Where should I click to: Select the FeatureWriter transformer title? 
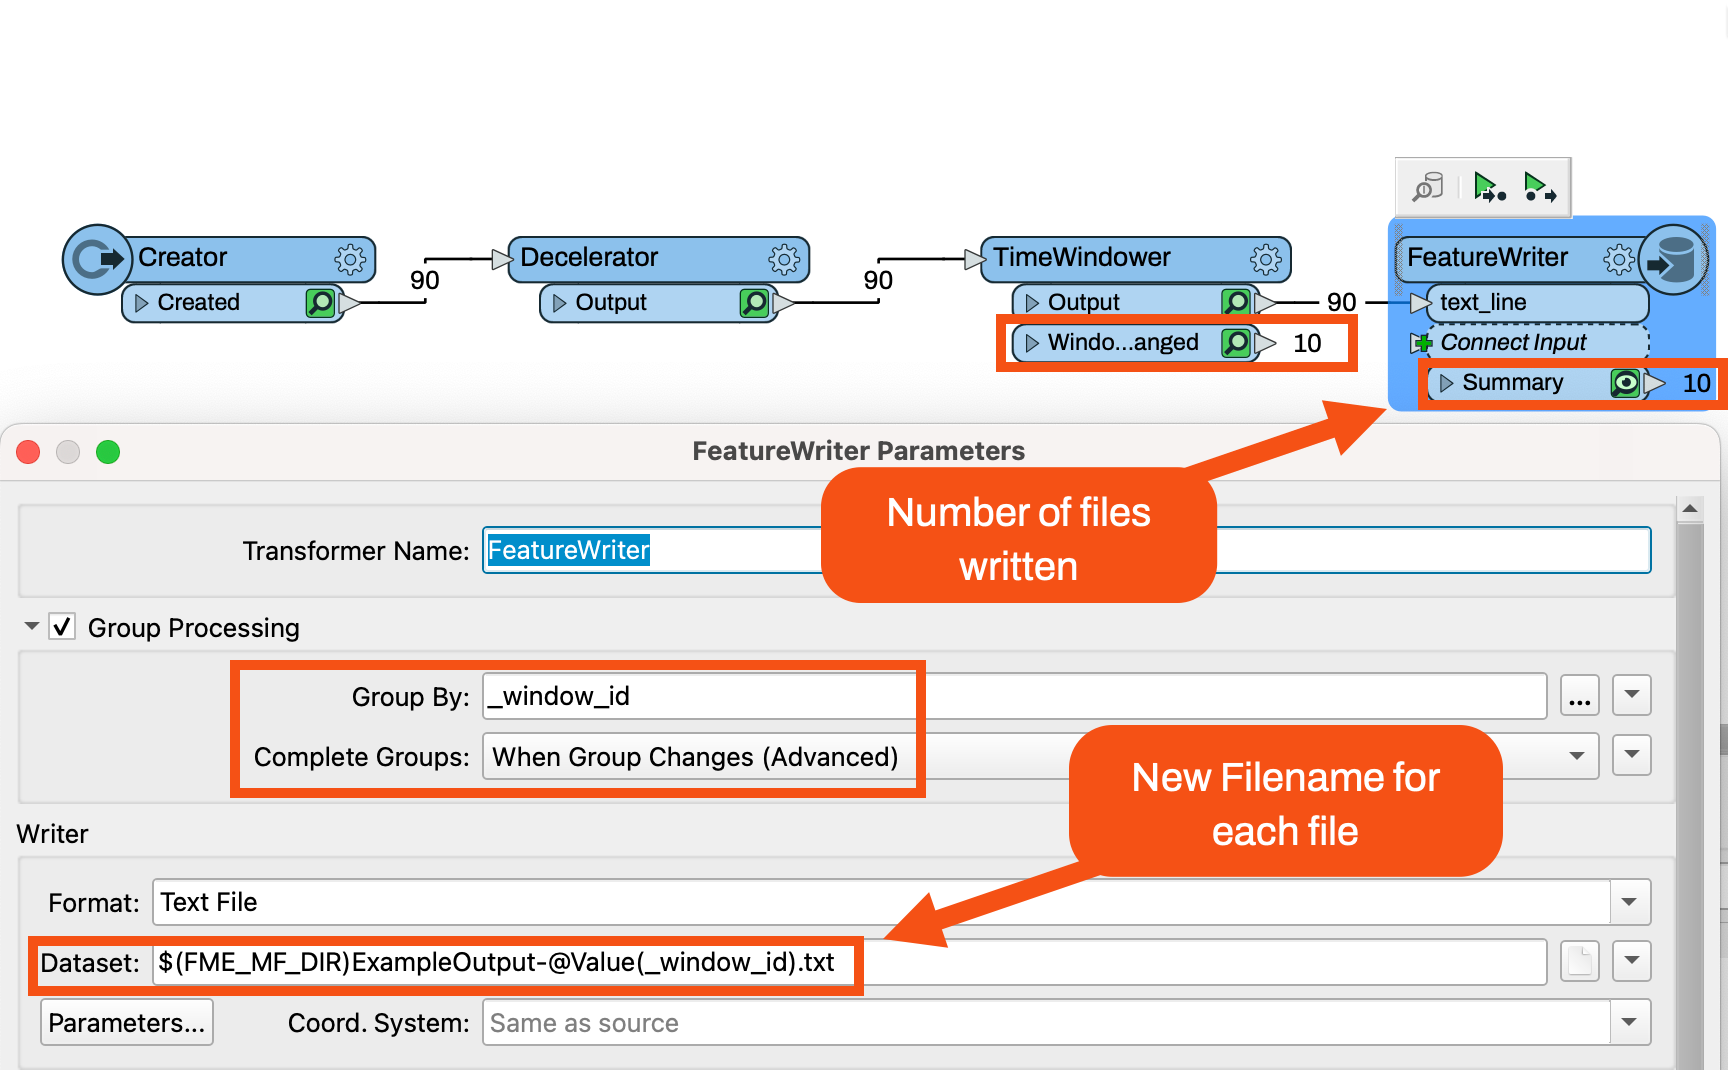(x=1487, y=258)
